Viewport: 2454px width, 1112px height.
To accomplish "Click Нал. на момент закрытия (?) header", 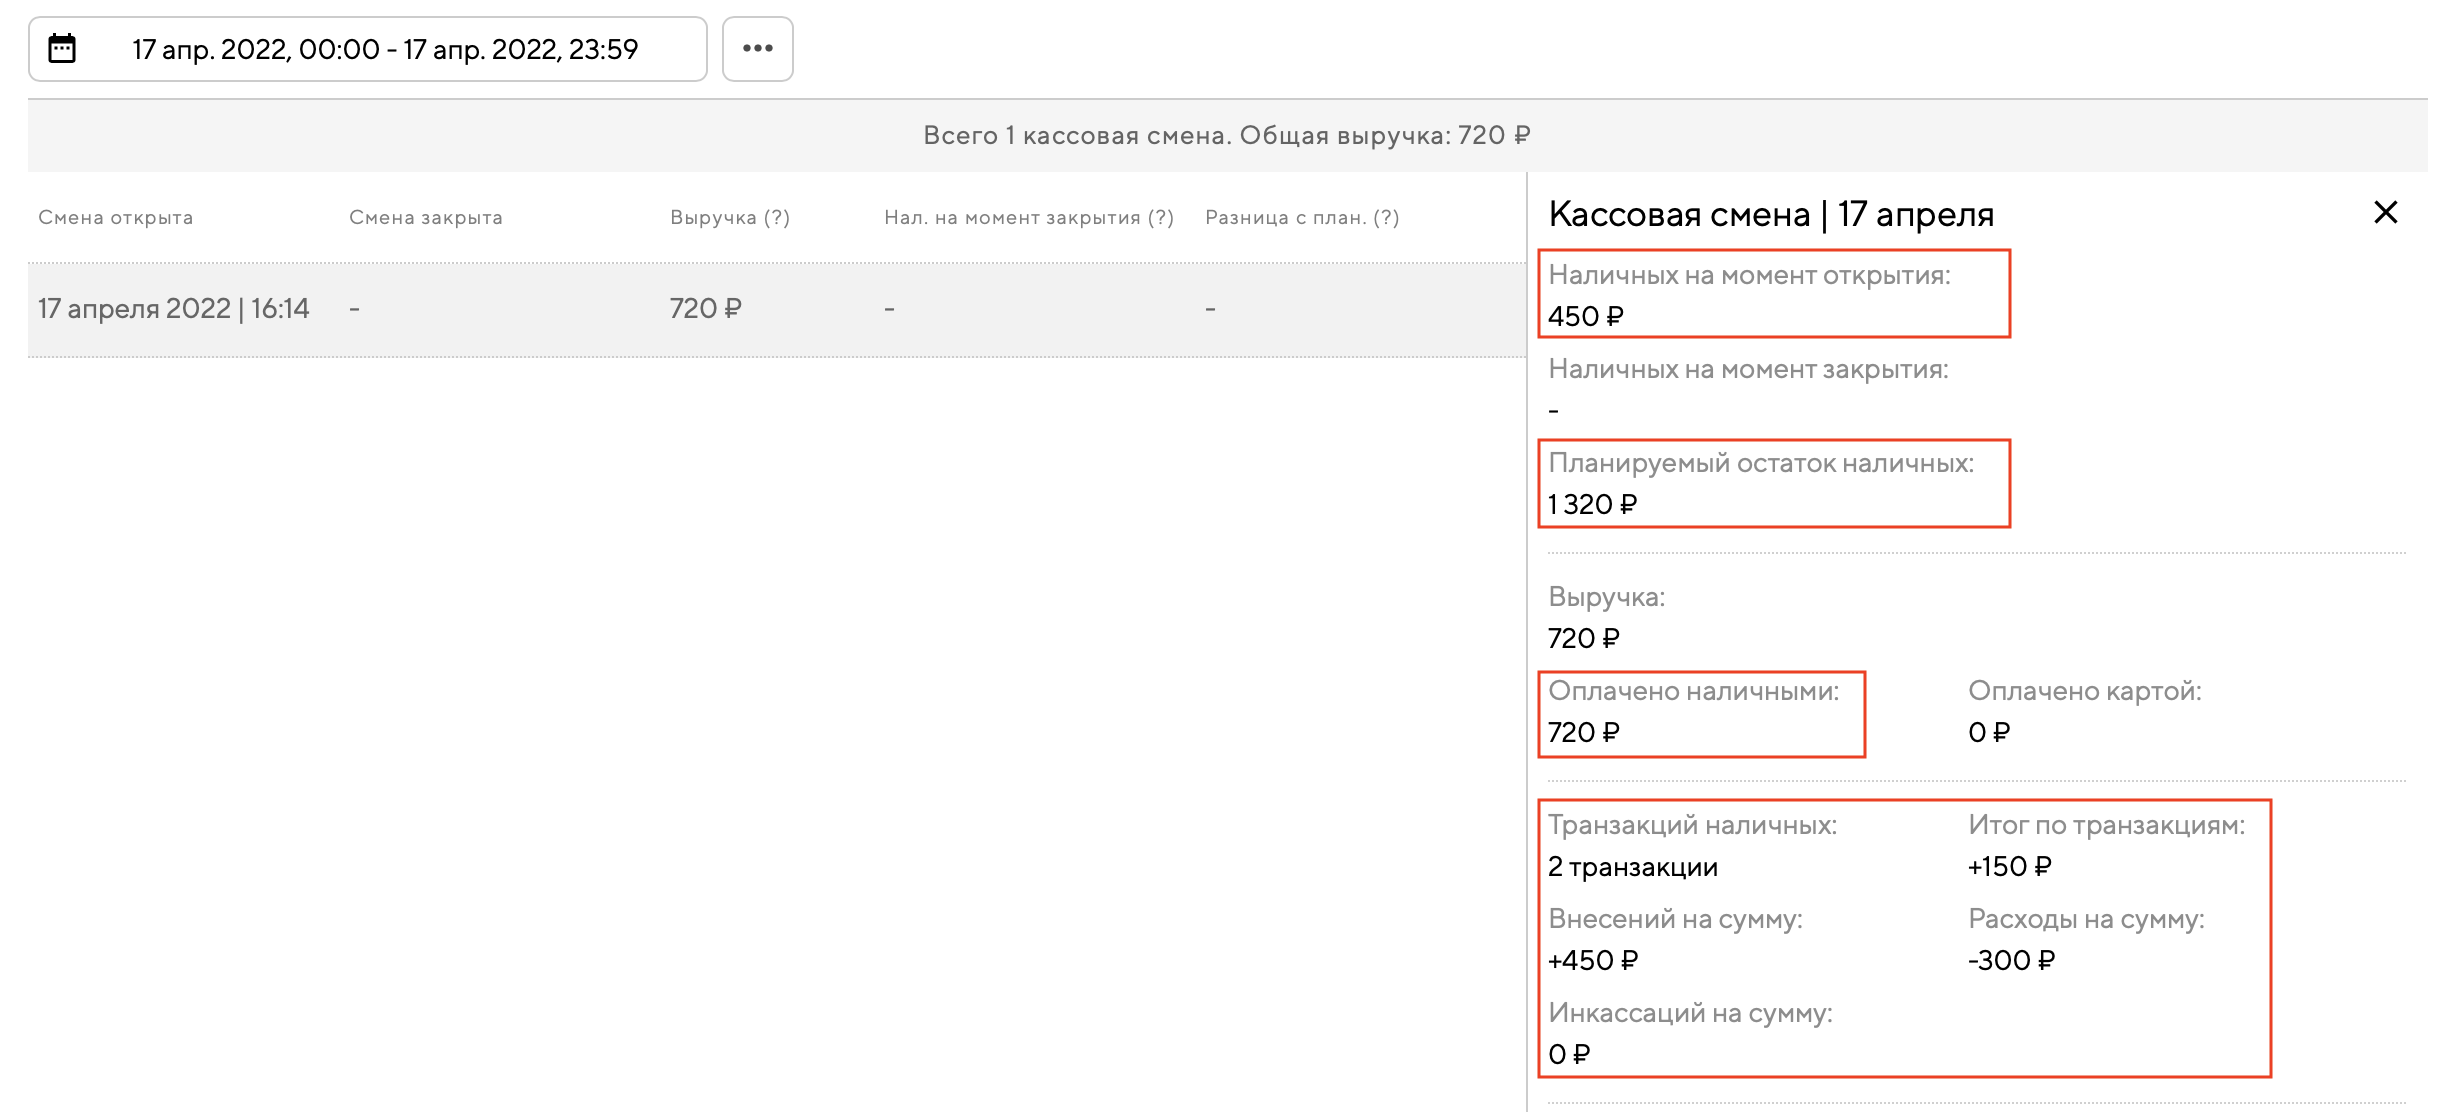I will [1028, 218].
